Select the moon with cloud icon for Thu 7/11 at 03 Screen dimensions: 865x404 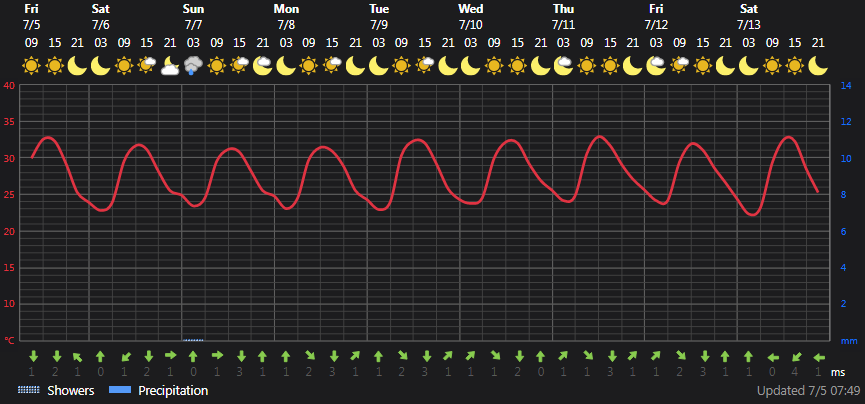pos(564,66)
